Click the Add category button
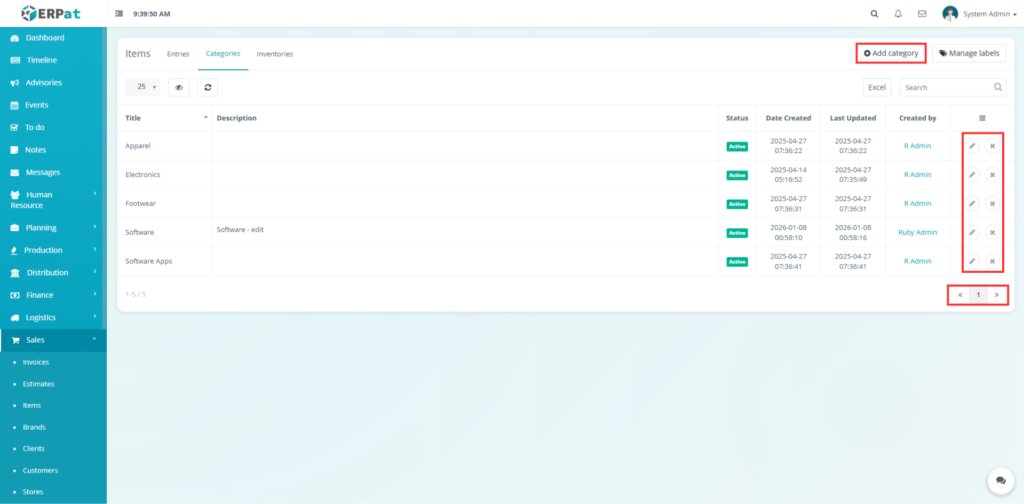 [x=891, y=53]
